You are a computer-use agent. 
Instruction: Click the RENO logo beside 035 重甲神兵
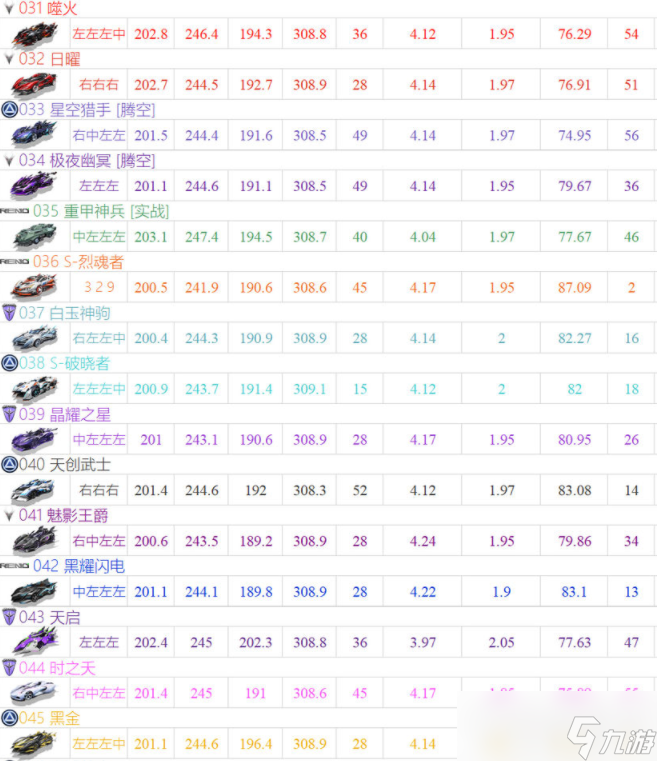pyautogui.click(x=15, y=211)
